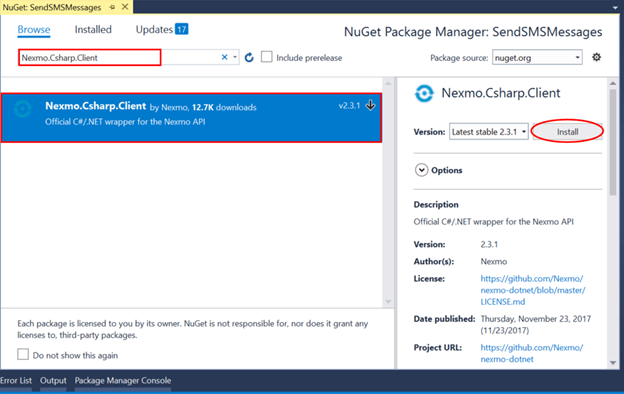This screenshot has height=394, width=624.
Task: Open the Project URL github link
Action: tap(532, 353)
